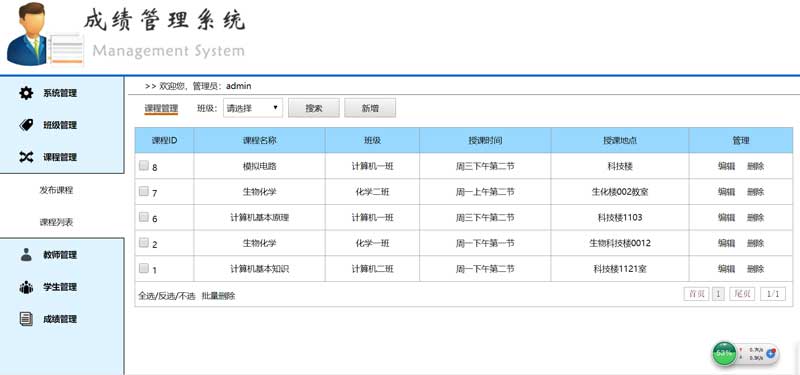
Task: Click the document icon beside 成绩管理
Action: click(26, 319)
